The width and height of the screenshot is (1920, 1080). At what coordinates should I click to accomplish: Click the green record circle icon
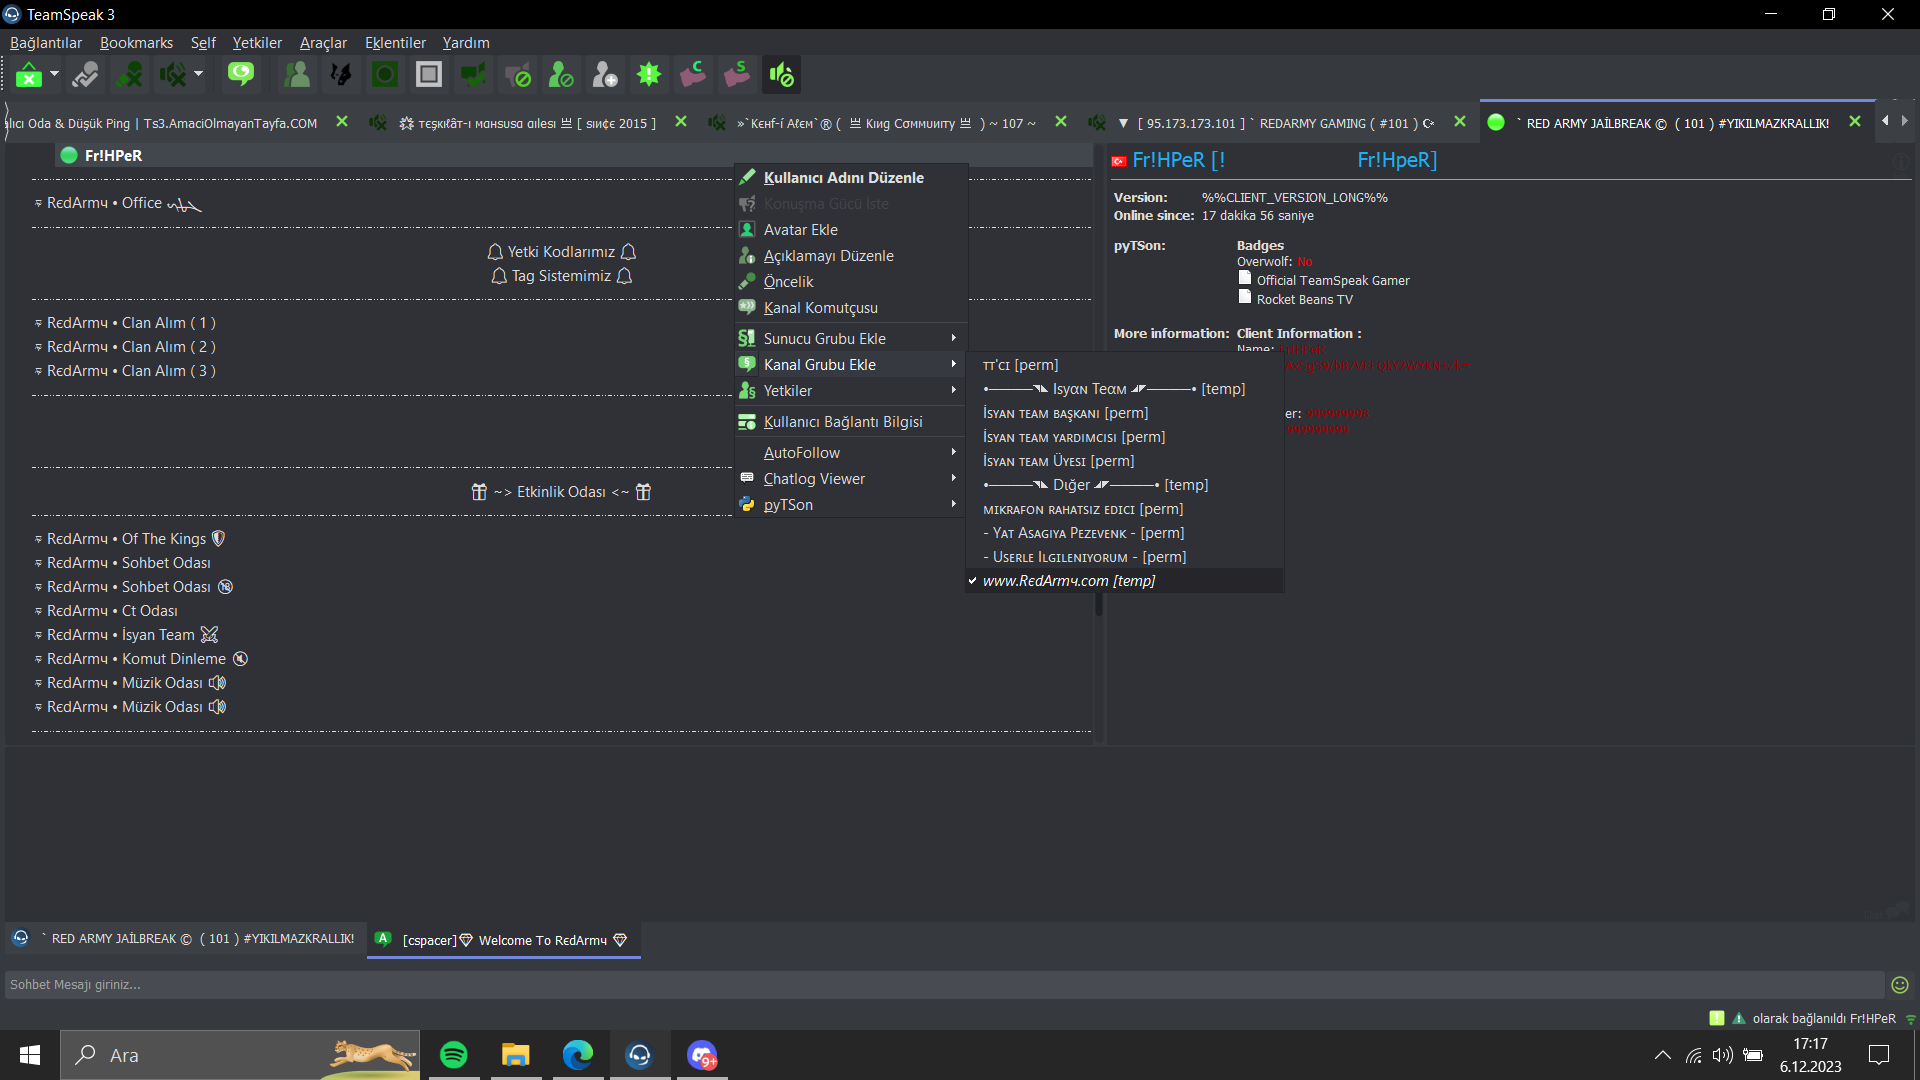(385, 75)
